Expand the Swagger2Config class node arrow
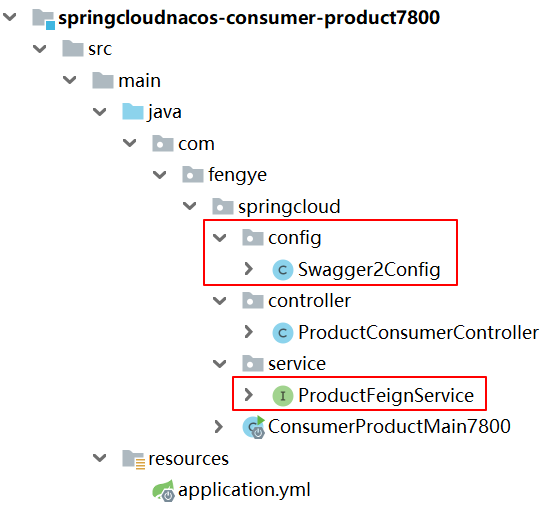 click(x=249, y=269)
